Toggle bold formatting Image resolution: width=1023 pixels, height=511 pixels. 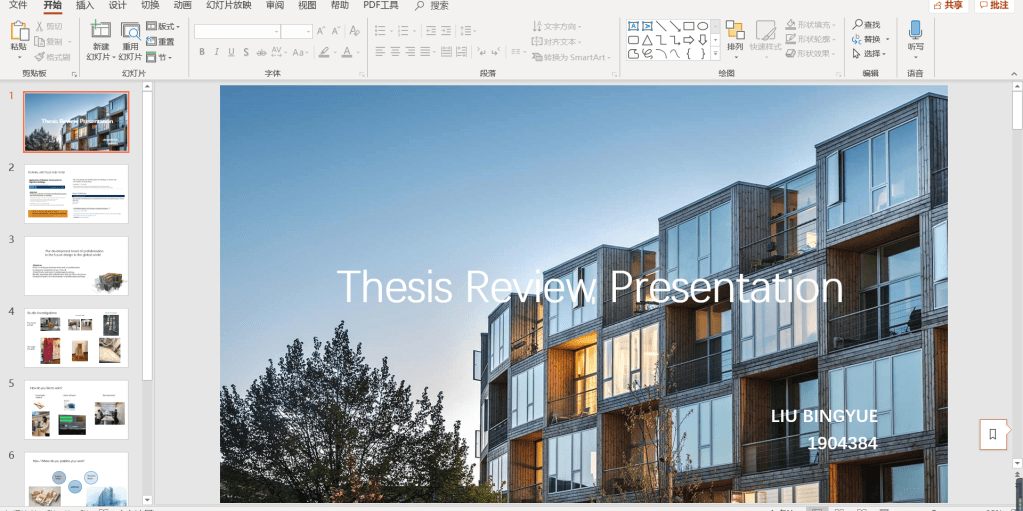click(x=201, y=52)
